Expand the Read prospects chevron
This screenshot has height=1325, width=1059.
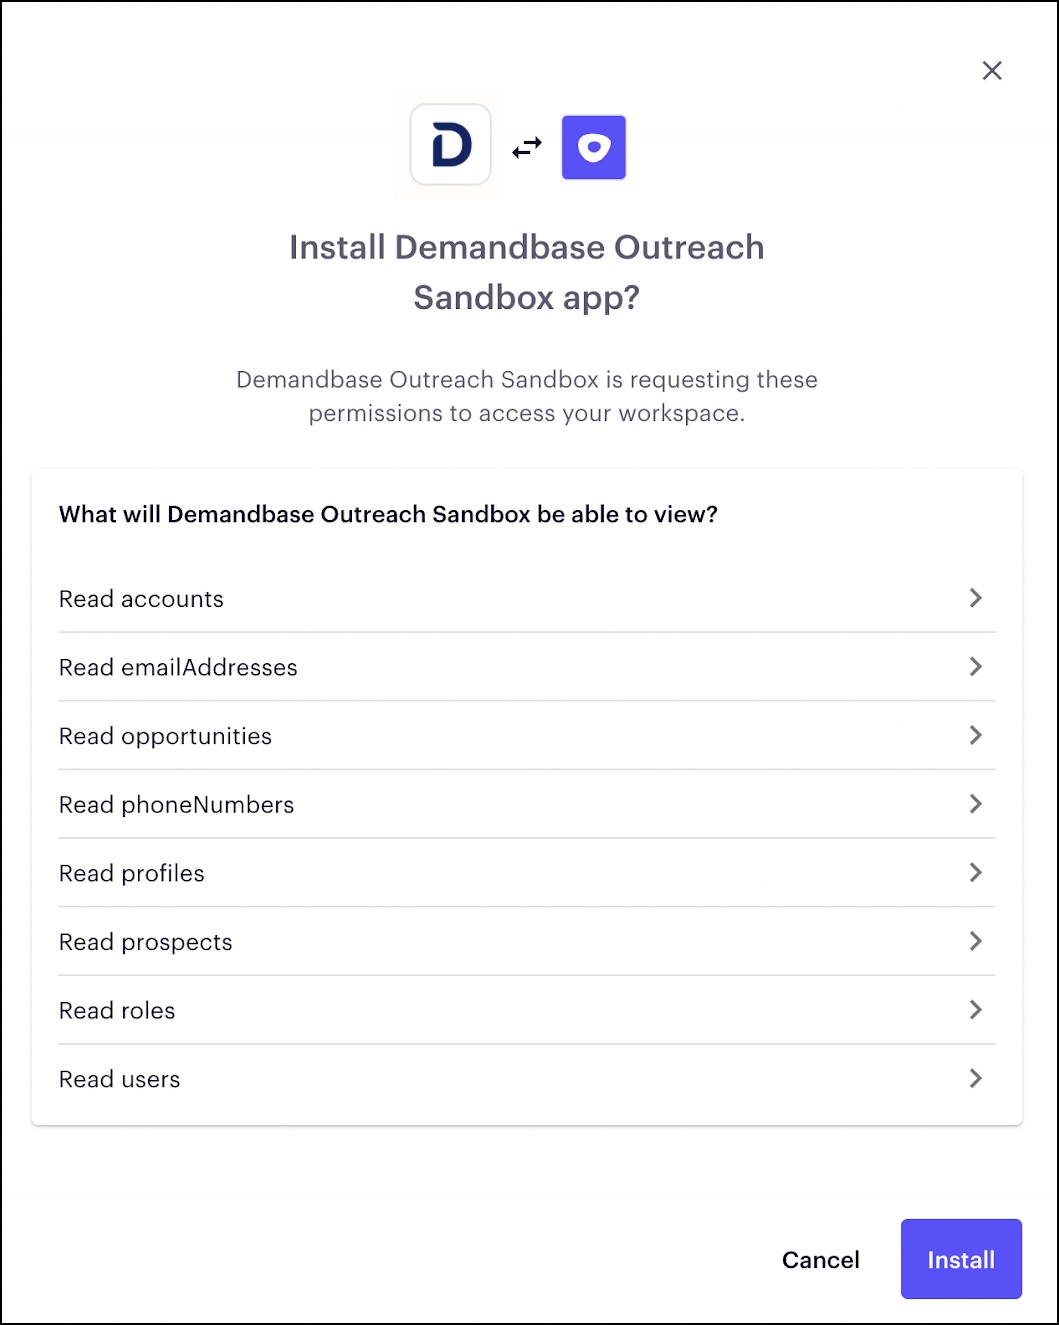976,941
